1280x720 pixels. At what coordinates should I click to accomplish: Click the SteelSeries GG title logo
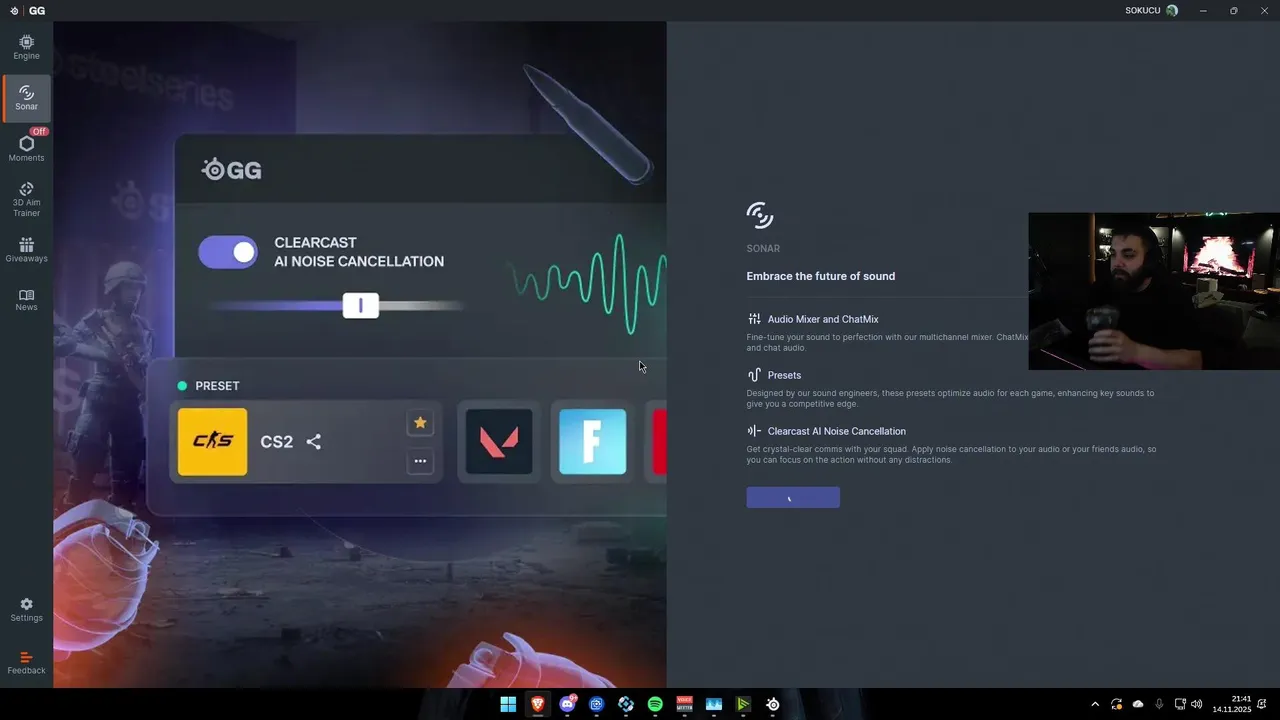point(27,10)
